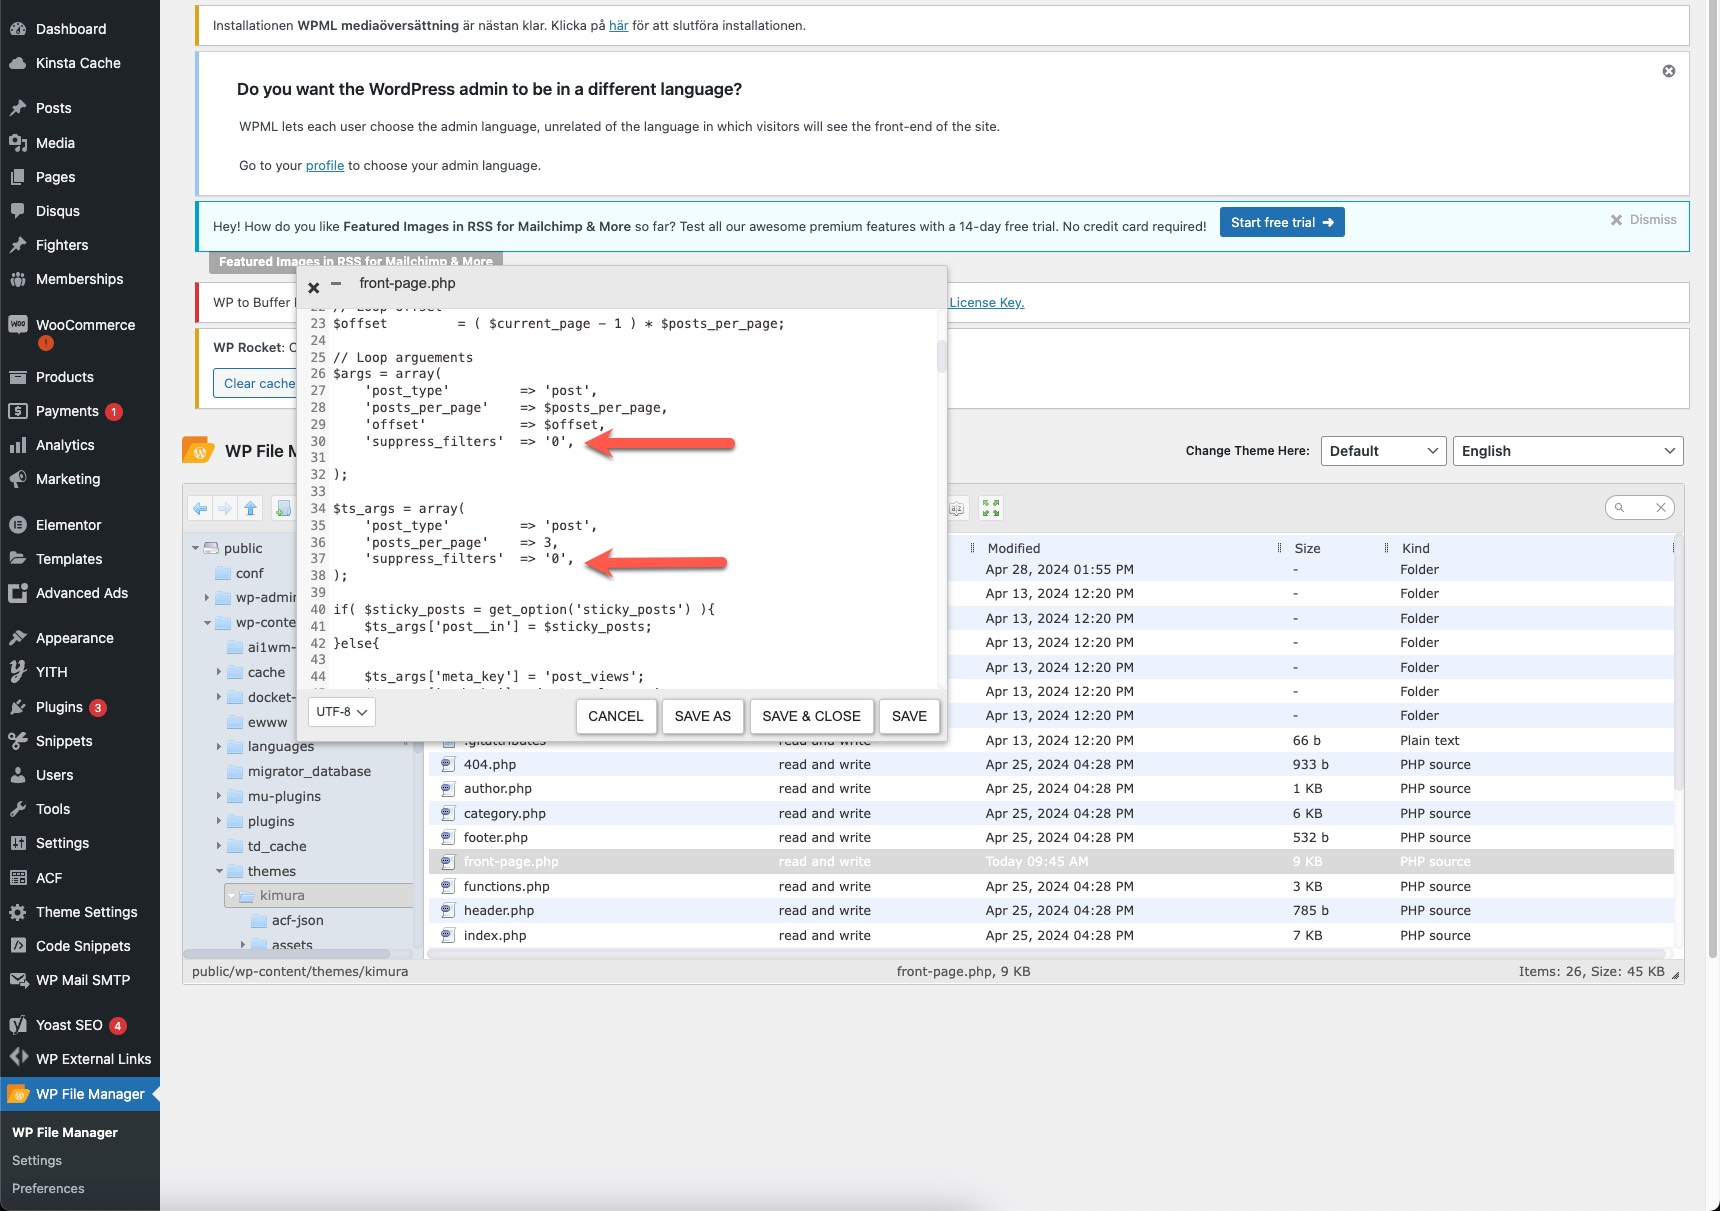The image size is (1720, 1211).
Task: Click the License Key link
Action: (x=987, y=302)
